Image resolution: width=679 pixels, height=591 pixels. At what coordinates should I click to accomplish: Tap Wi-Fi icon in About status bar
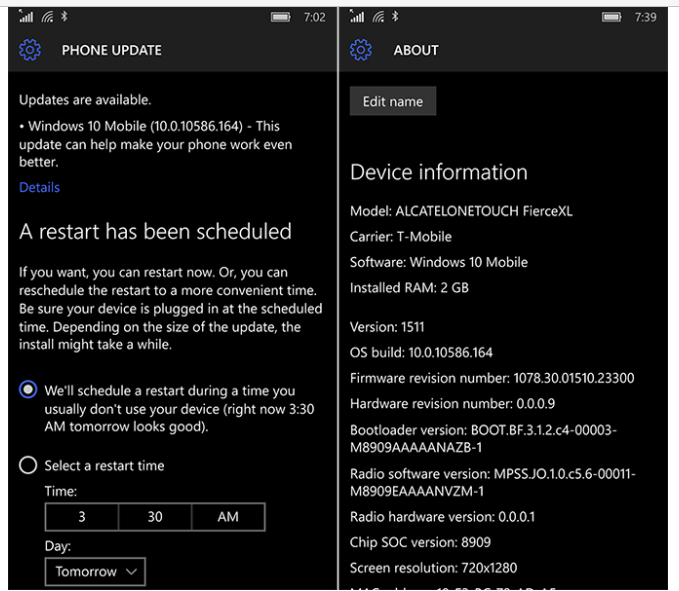[x=378, y=16]
